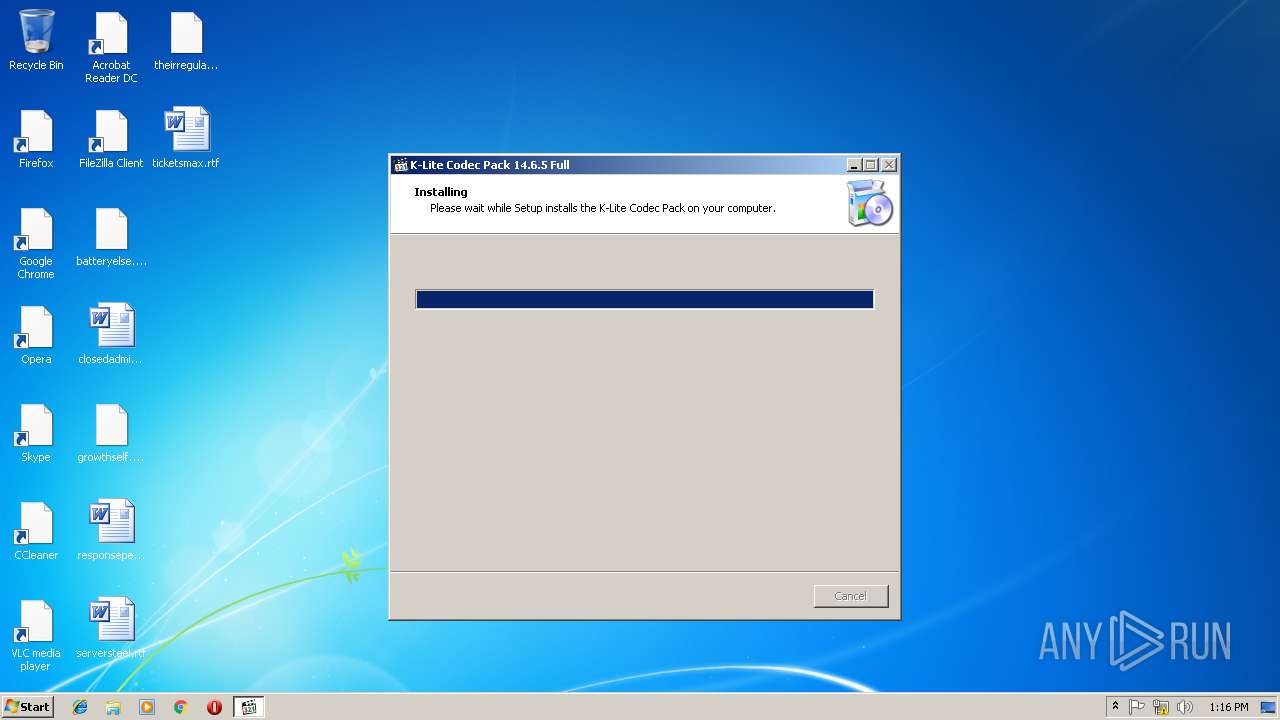Close the K-Lite Codec Pack window
The image size is (1280, 720).
point(889,165)
